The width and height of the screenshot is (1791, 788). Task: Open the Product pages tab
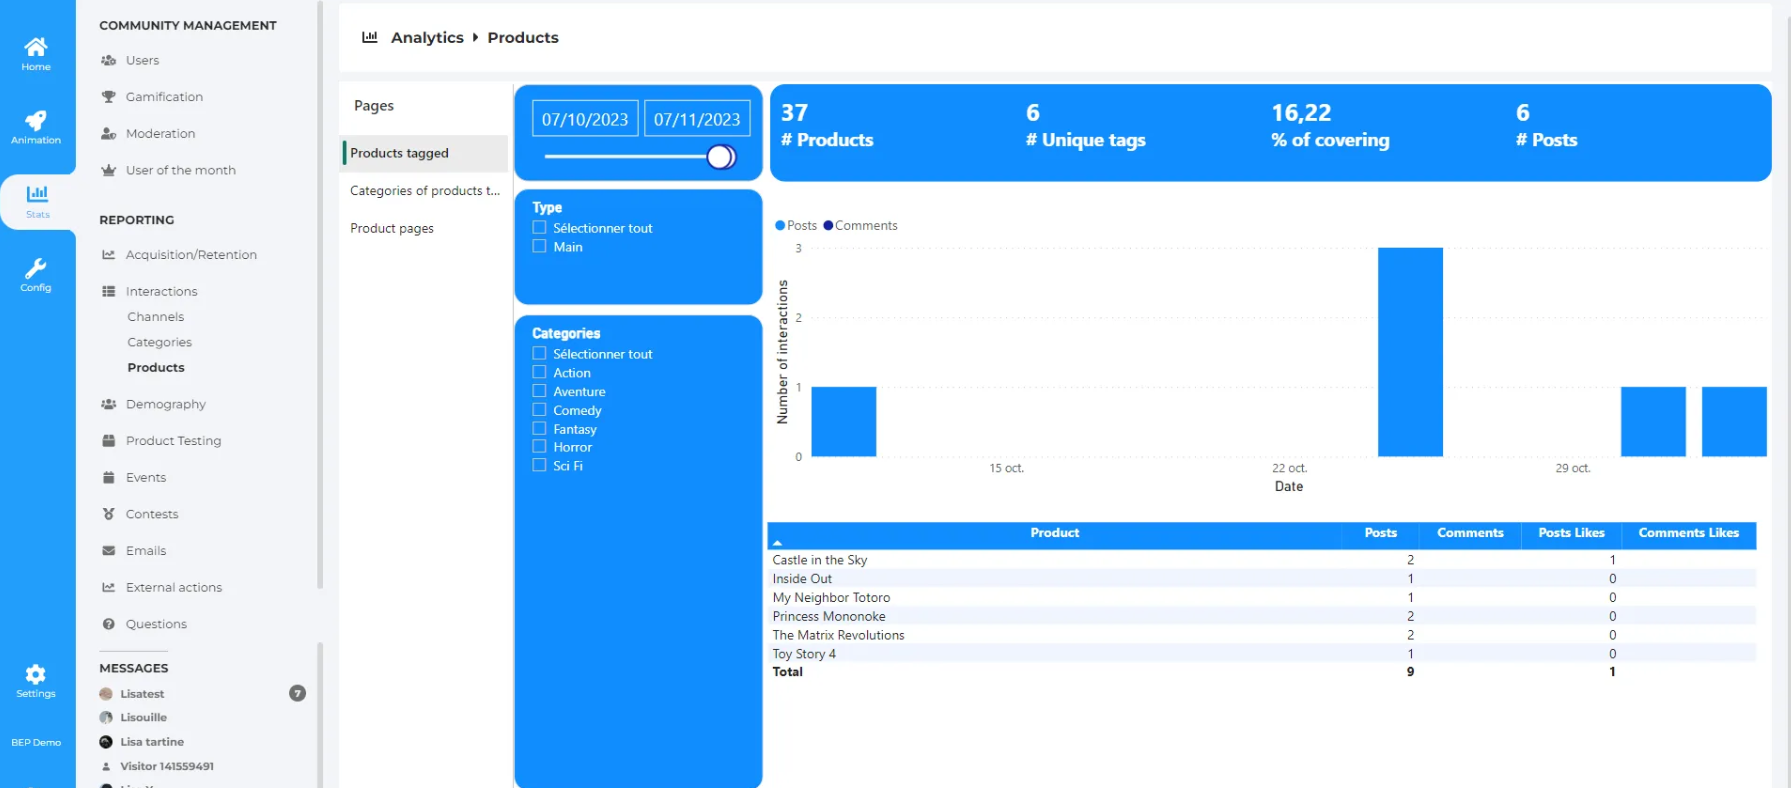tap(392, 229)
